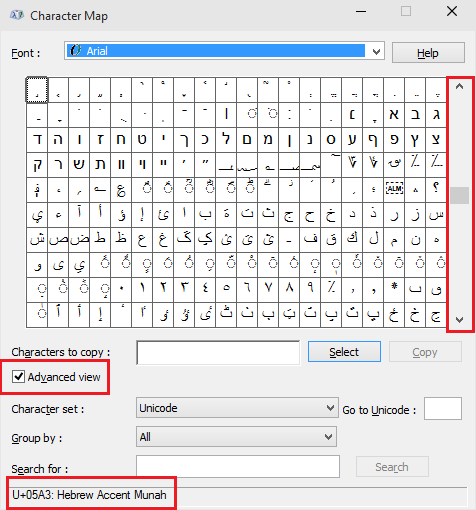
Task: Select the Arabic letter Meem م cell
Action: coord(394,240)
